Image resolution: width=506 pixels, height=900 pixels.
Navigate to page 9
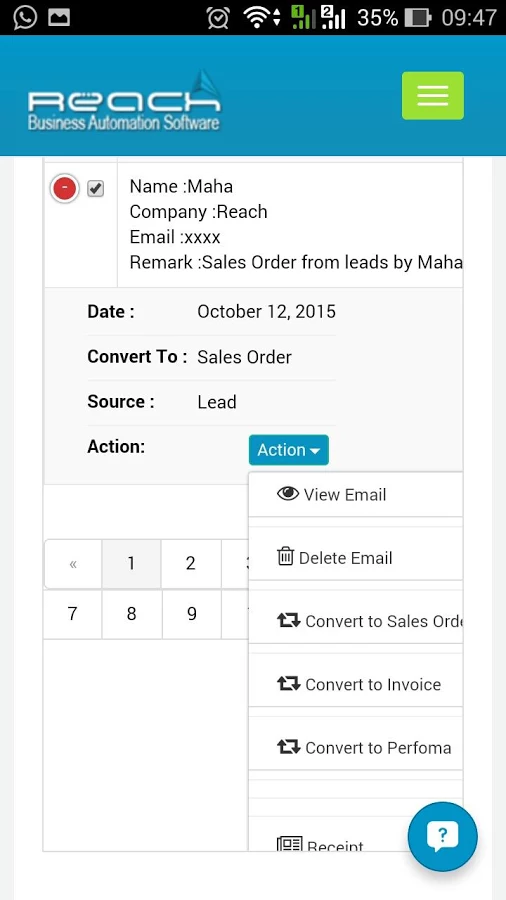coord(192,614)
